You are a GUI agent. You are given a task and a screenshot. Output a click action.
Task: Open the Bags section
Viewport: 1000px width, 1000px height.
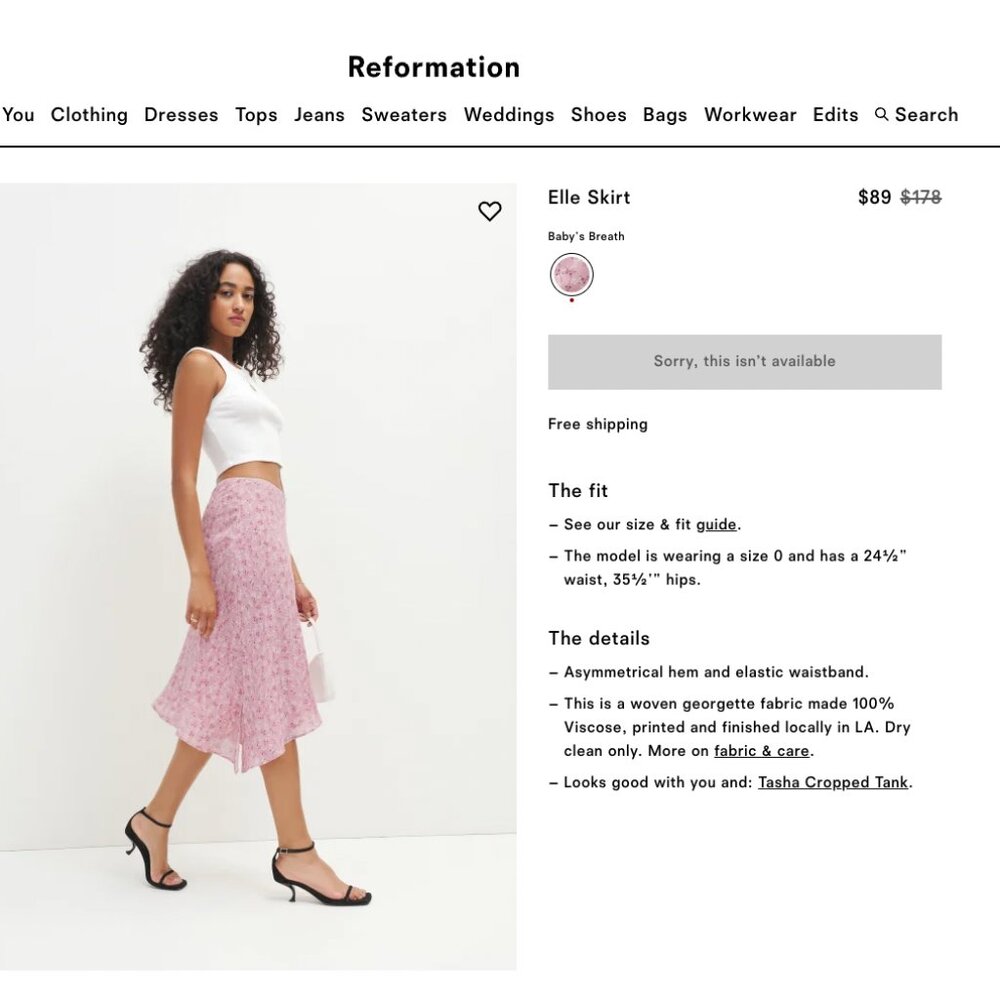point(665,114)
